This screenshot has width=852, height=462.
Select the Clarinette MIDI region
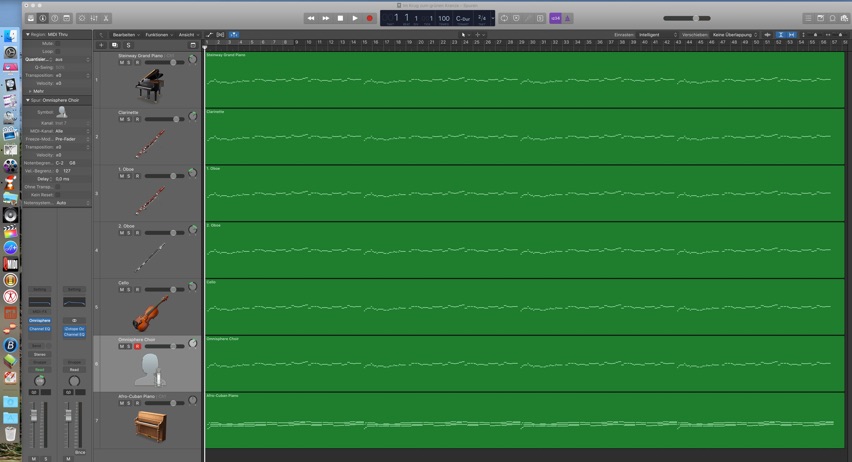pyautogui.click(x=524, y=136)
